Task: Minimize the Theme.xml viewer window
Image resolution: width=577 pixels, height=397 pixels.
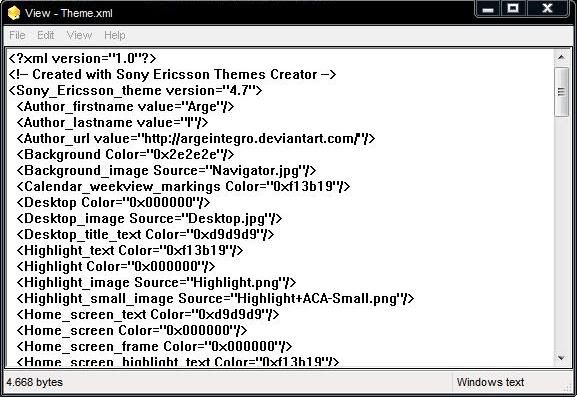Action: coord(488,9)
